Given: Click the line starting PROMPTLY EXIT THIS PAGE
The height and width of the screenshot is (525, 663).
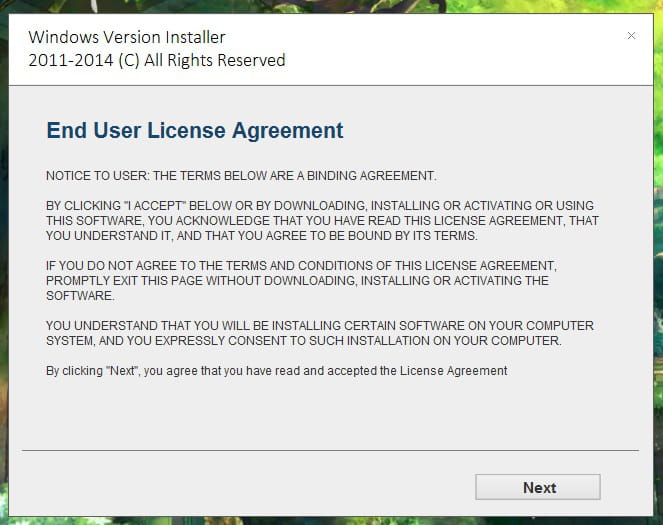Looking at the screenshot, I should 297,281.
